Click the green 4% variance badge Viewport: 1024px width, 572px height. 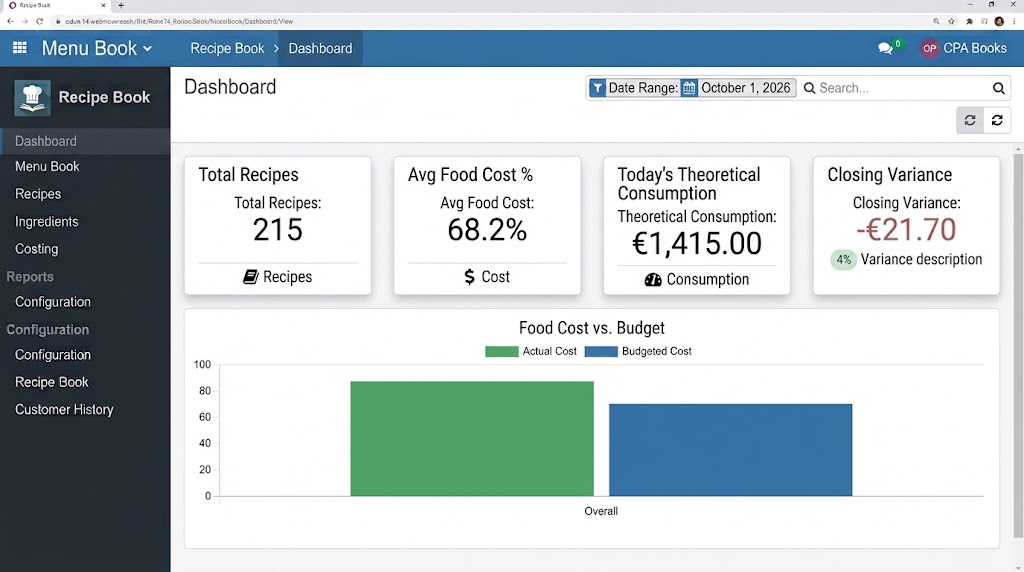(x=843, y=260)
